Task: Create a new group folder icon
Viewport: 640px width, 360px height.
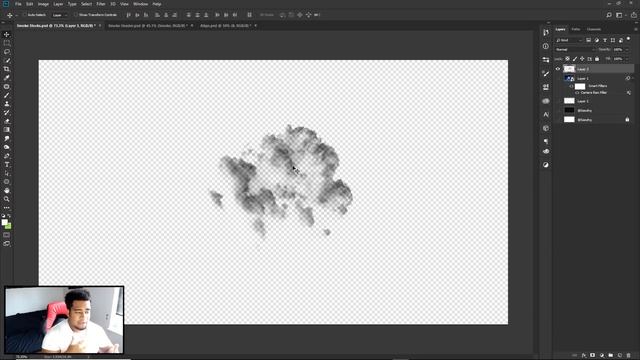Action: [611, 356]
